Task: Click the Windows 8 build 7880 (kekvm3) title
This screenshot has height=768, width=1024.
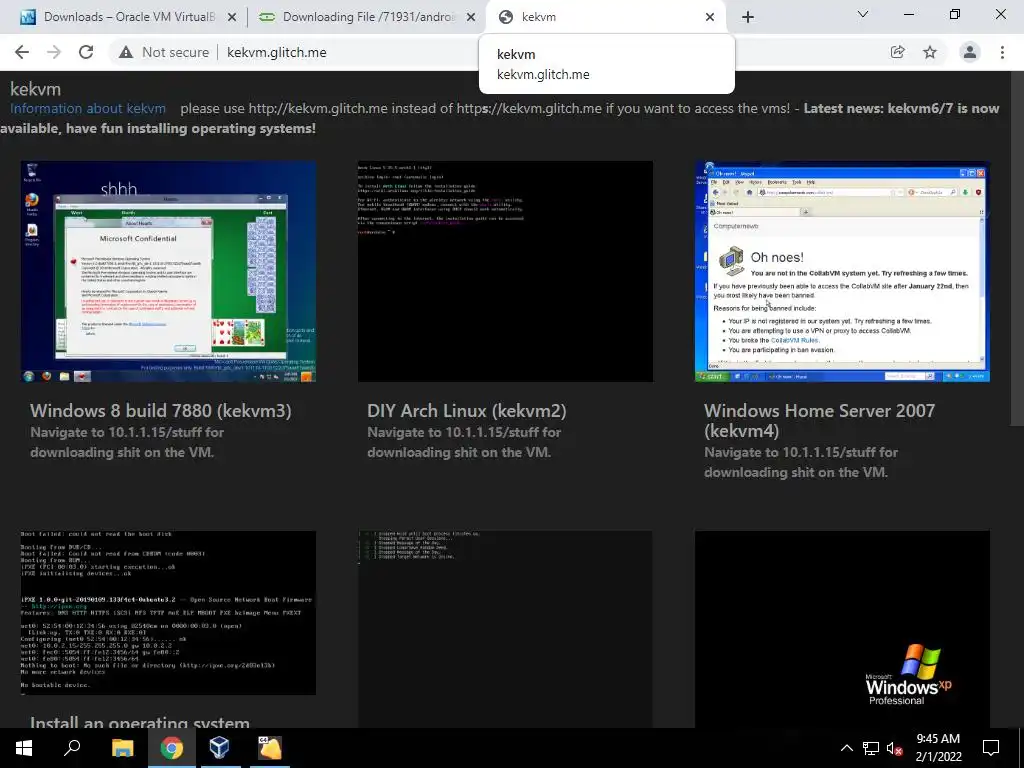Action: pyautogui.click(x=161, y=411)
